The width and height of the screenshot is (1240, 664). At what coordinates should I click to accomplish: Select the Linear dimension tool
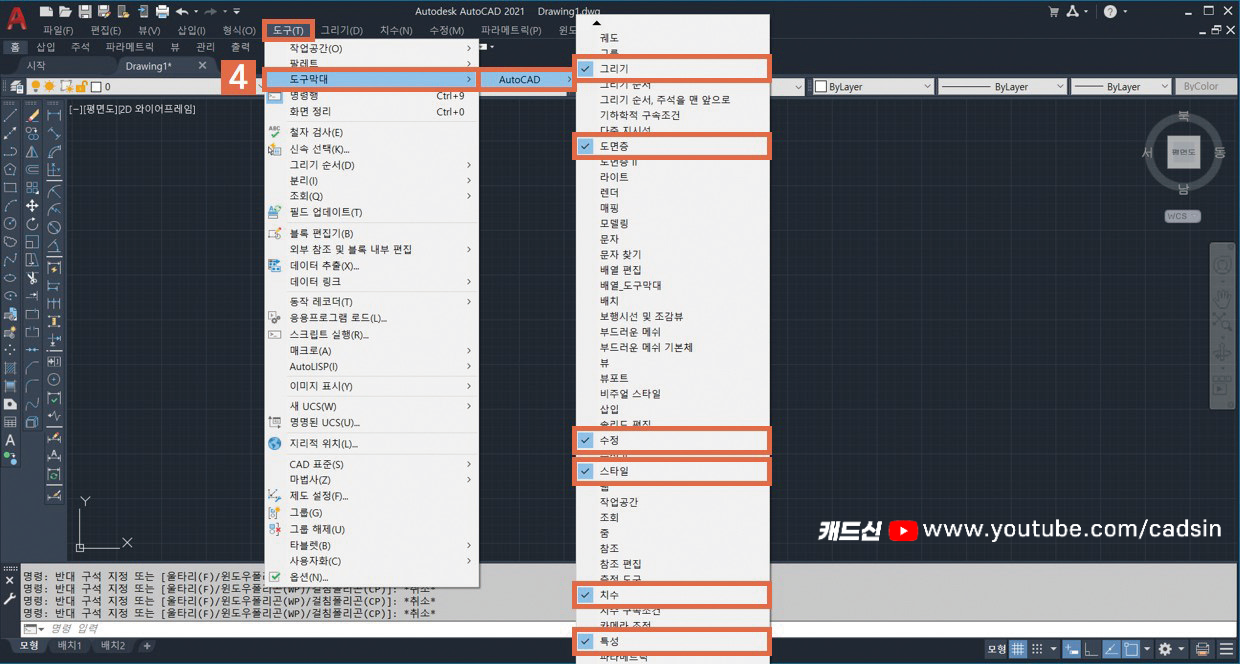[54, 115]
